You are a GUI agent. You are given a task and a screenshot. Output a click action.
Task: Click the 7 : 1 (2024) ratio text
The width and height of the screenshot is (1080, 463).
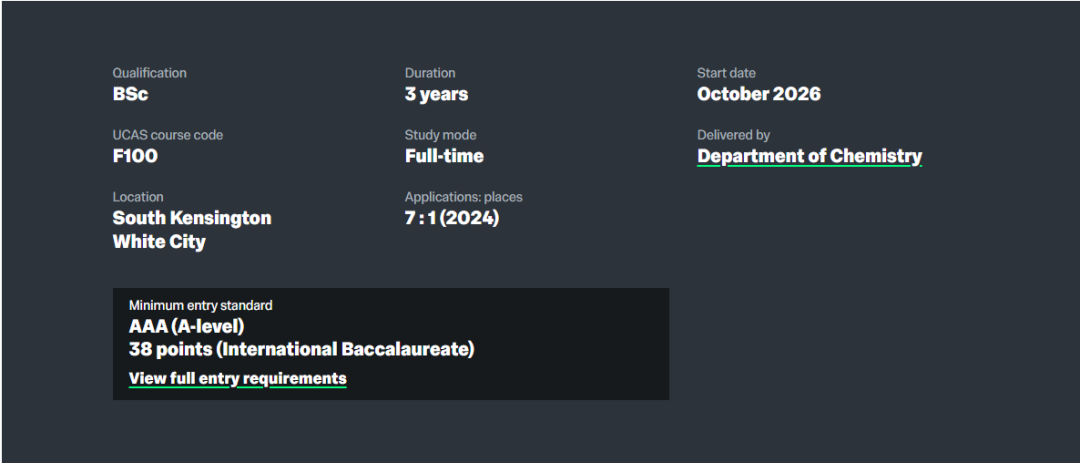(x=451, y=218)
